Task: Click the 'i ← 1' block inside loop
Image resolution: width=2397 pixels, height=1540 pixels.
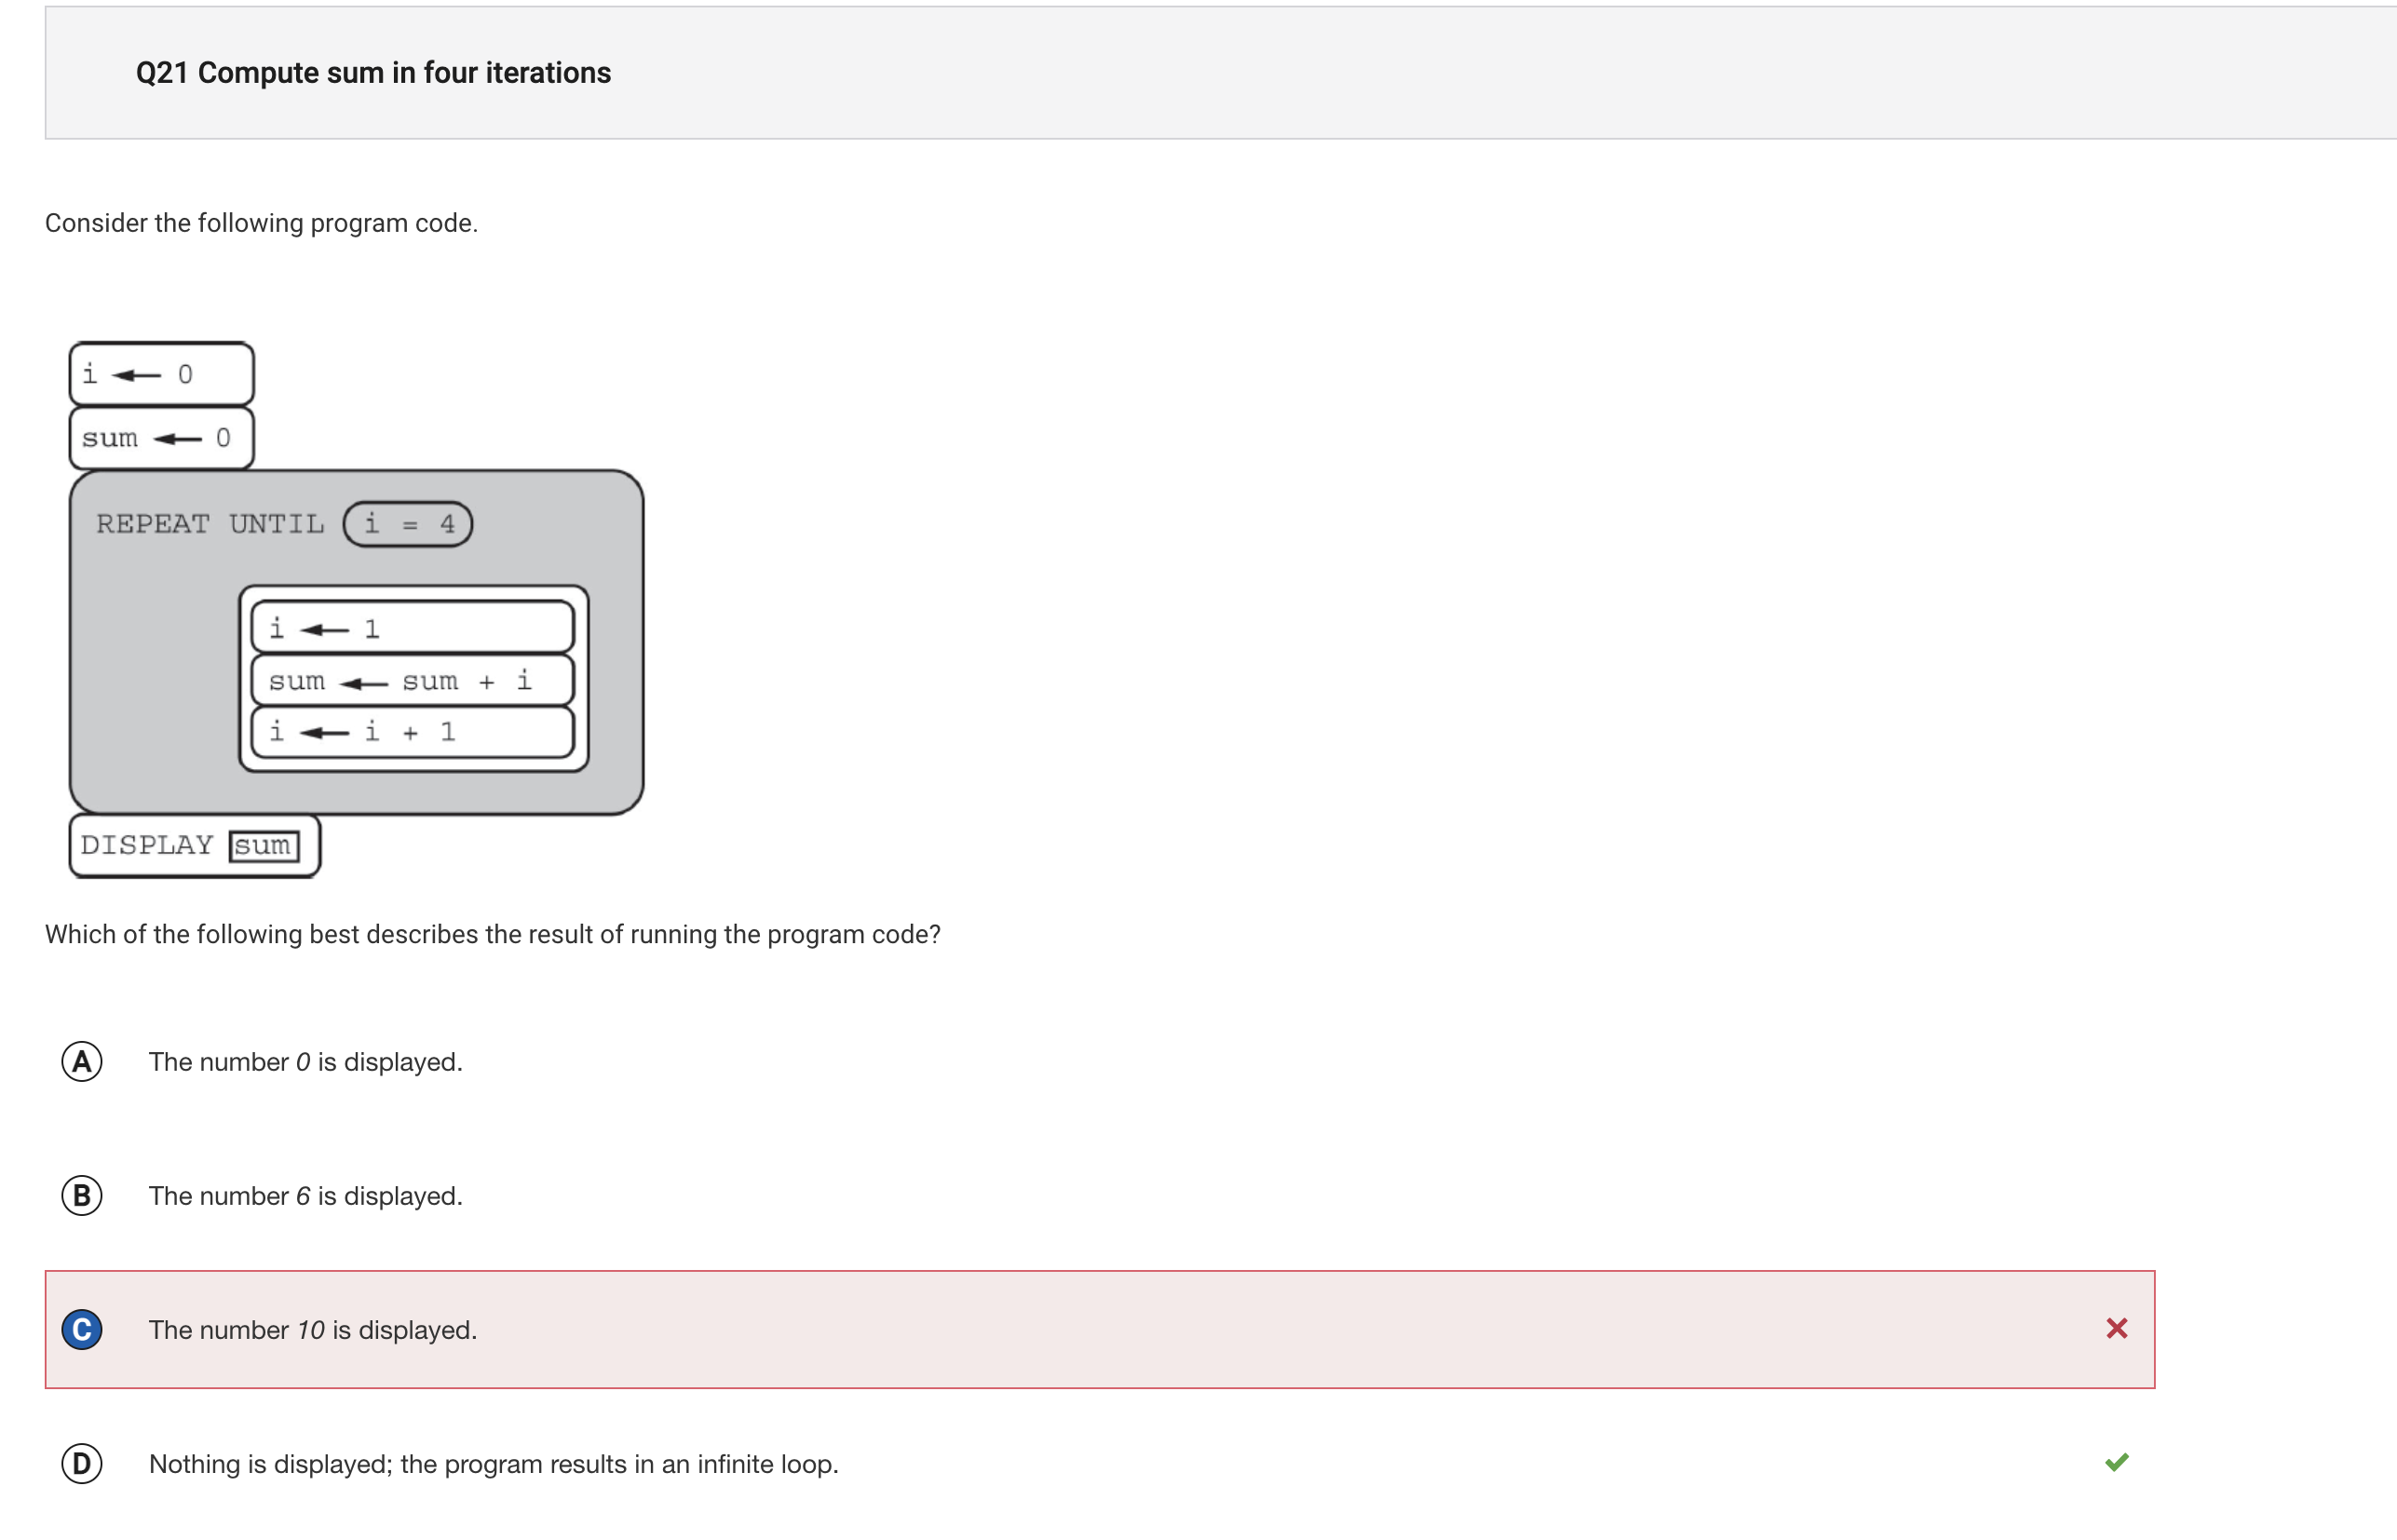Action: (x=412, y=628)
